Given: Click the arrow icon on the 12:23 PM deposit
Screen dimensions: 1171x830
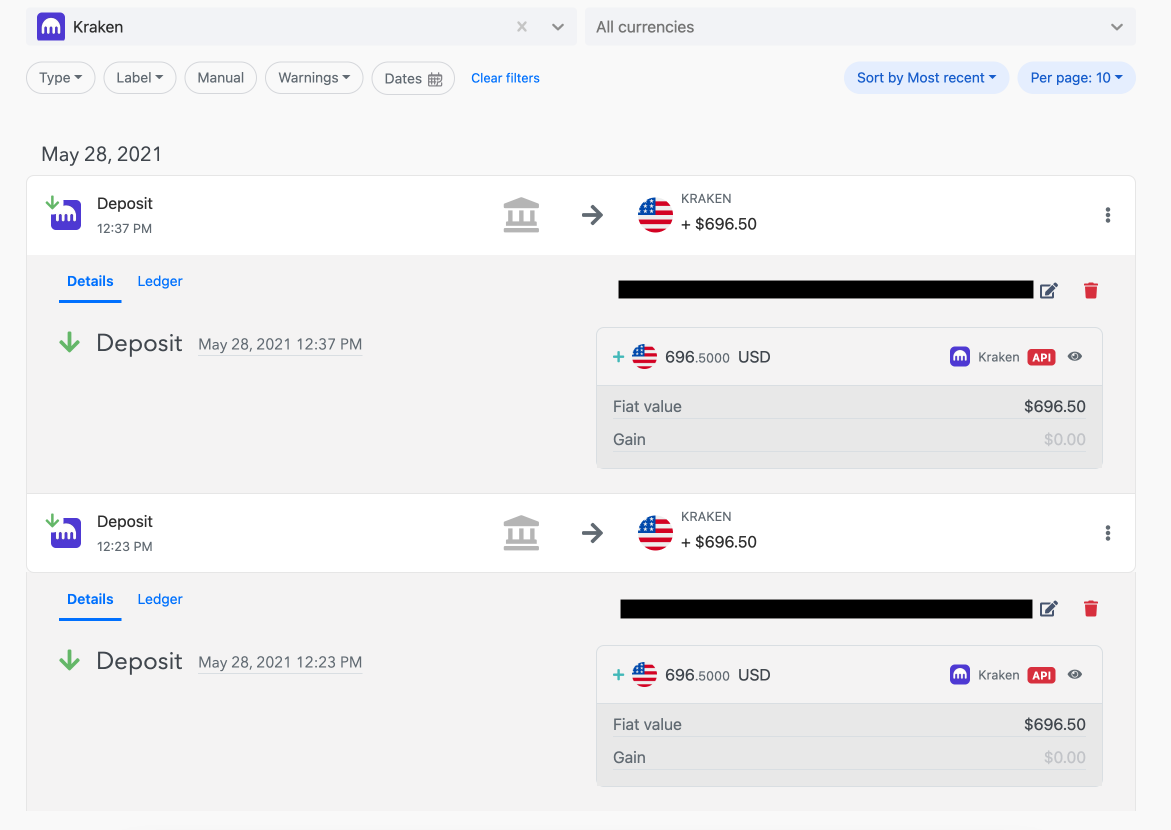Looking at the screenshot, I should [592, 533].
